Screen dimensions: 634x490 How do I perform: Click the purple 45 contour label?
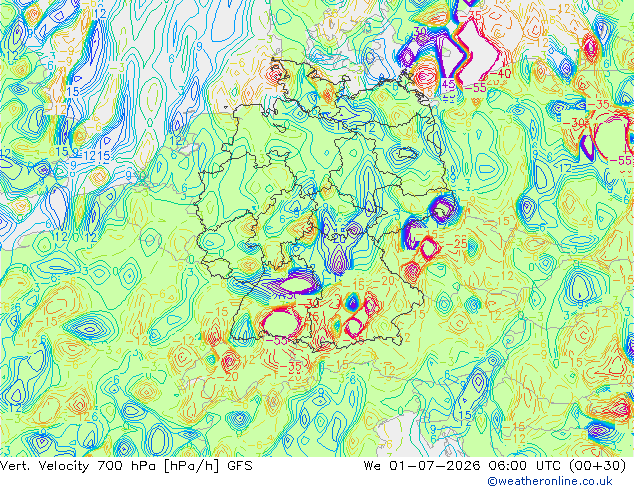pyautogui.click(x=448, y=84)
